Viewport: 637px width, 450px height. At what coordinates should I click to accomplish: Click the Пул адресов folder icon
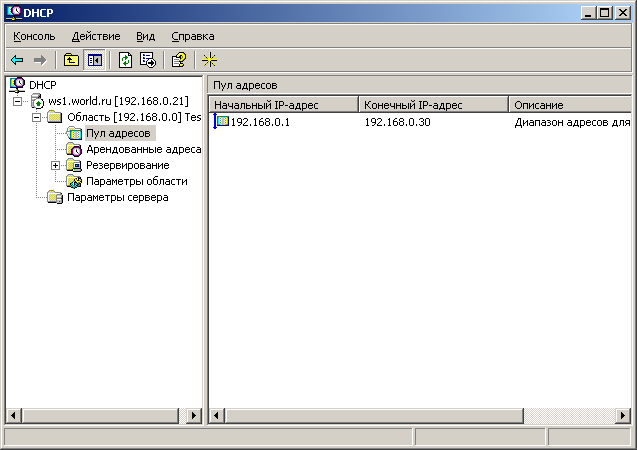pos(74,133)
